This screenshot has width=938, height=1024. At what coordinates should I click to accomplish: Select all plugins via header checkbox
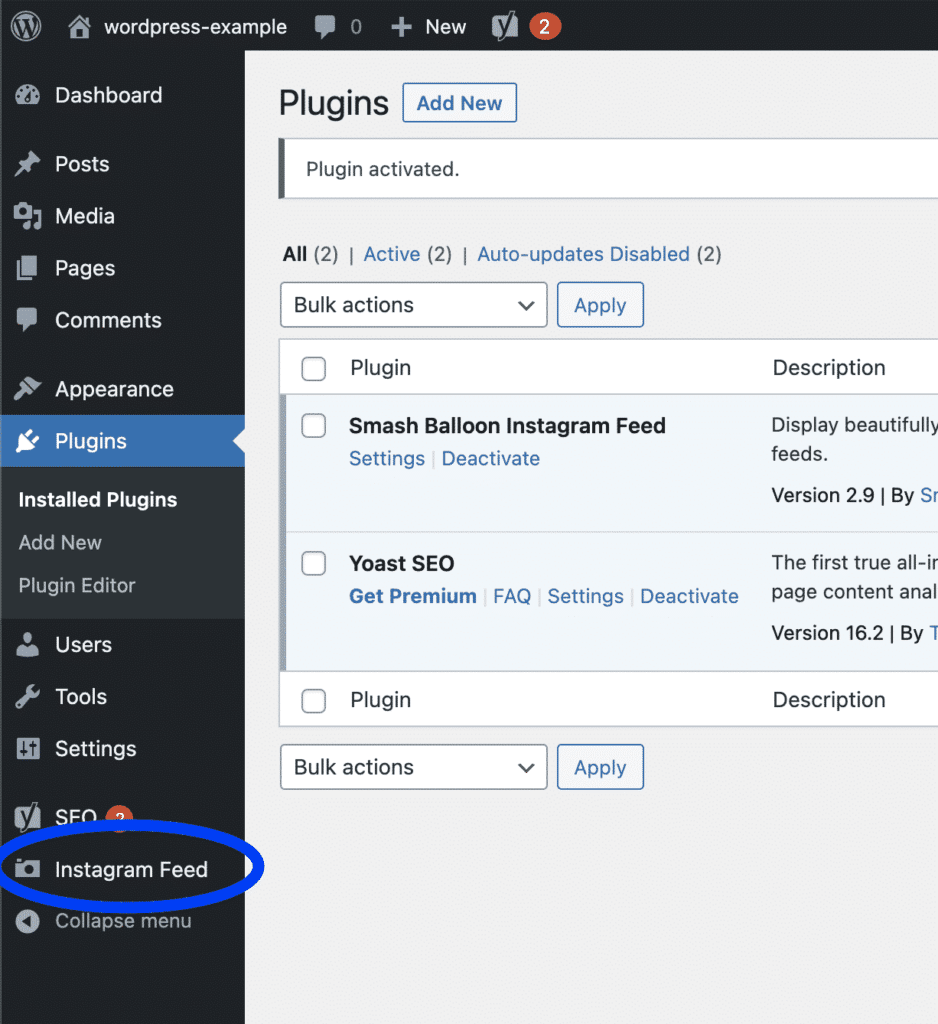coord(314,368)
